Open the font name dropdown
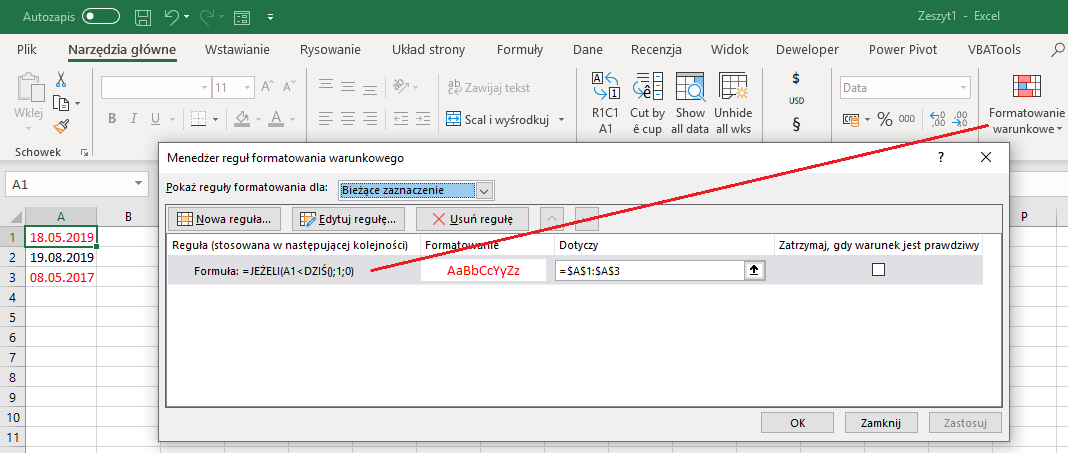 coord(205,88)
